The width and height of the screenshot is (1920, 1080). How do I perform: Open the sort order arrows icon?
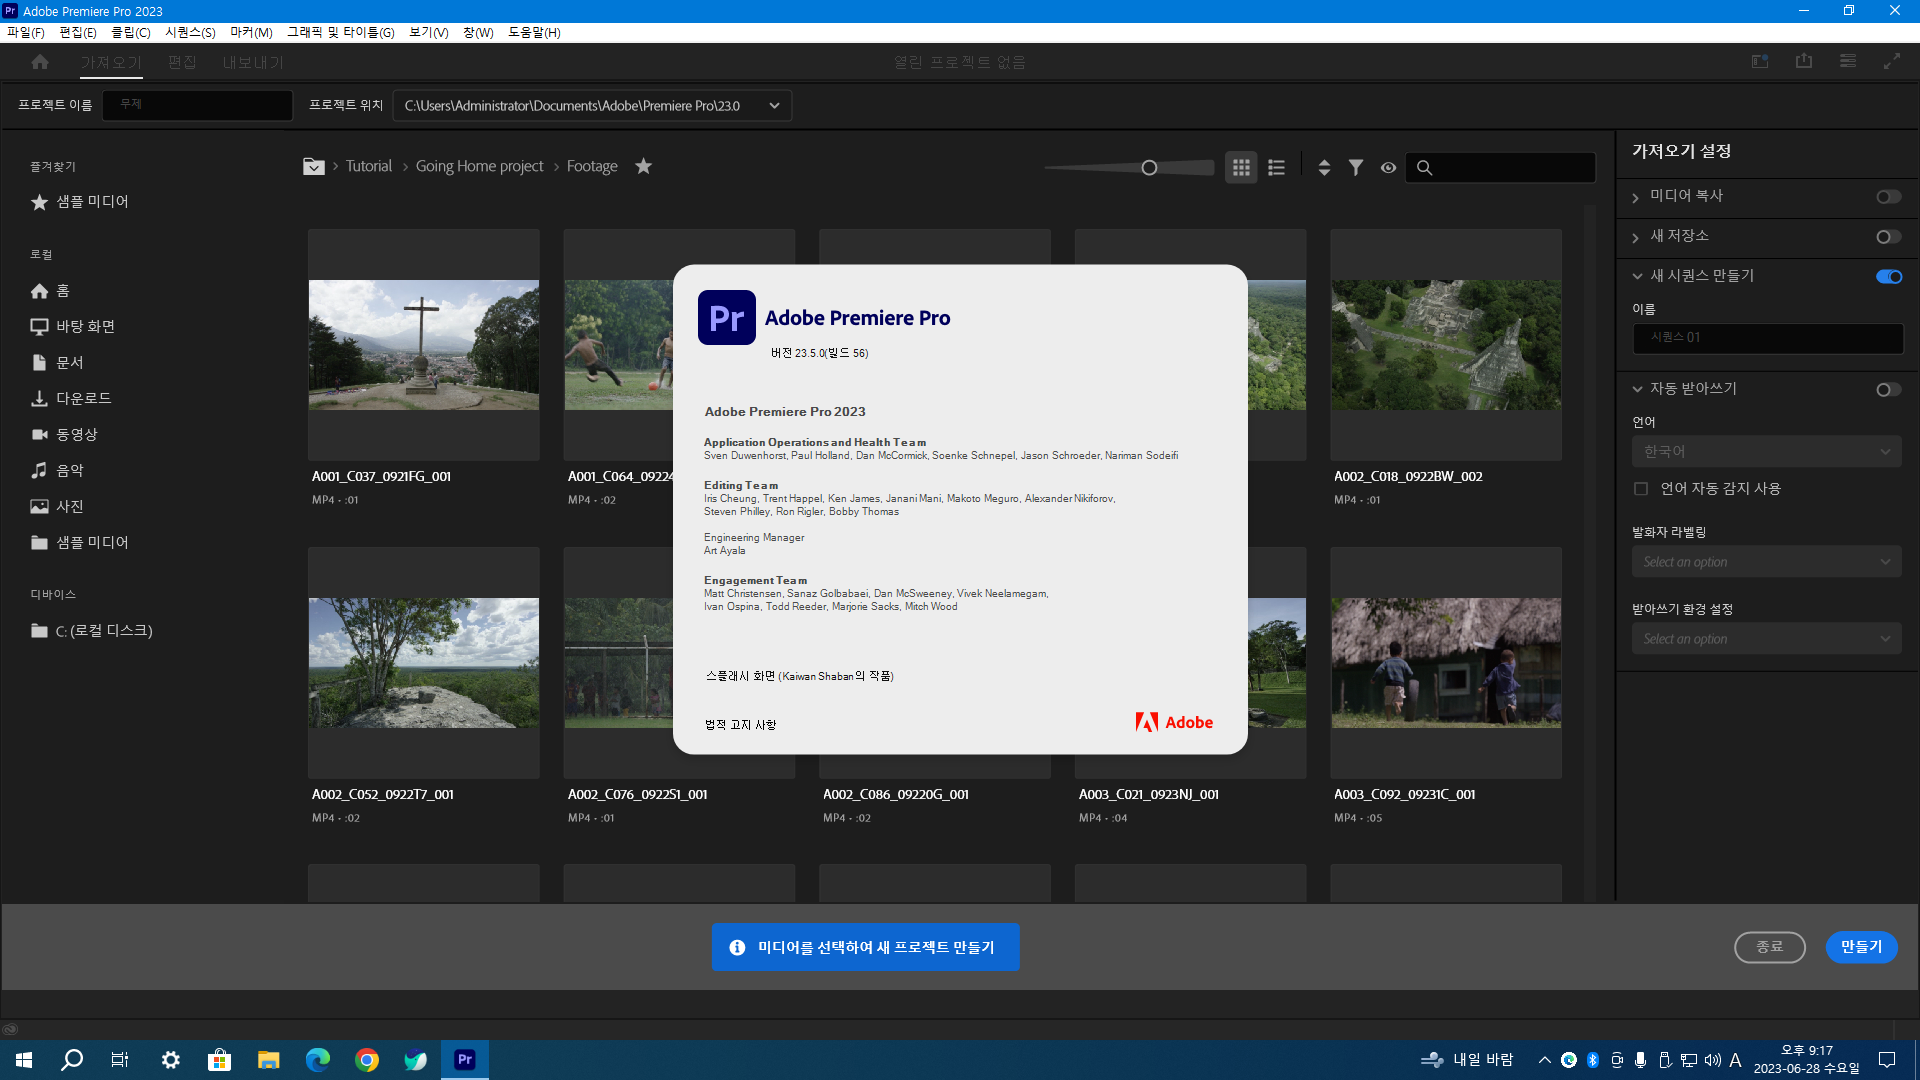1324,168
